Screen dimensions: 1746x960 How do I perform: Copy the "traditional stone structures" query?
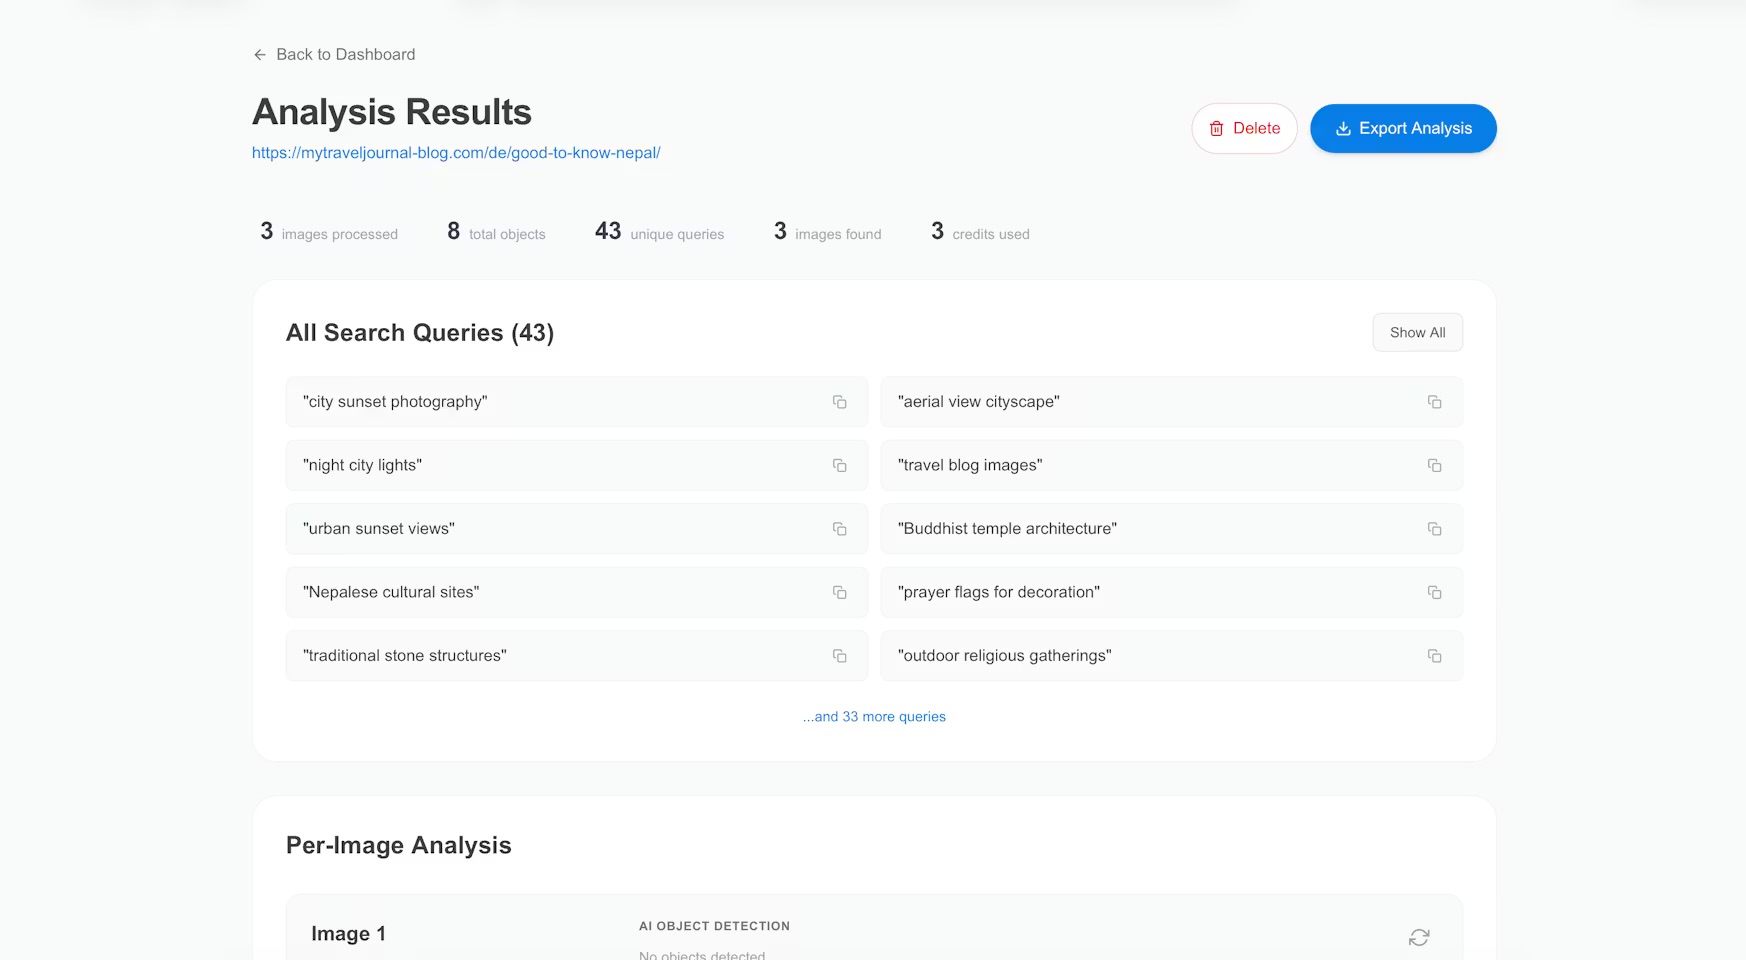[839, 656]
